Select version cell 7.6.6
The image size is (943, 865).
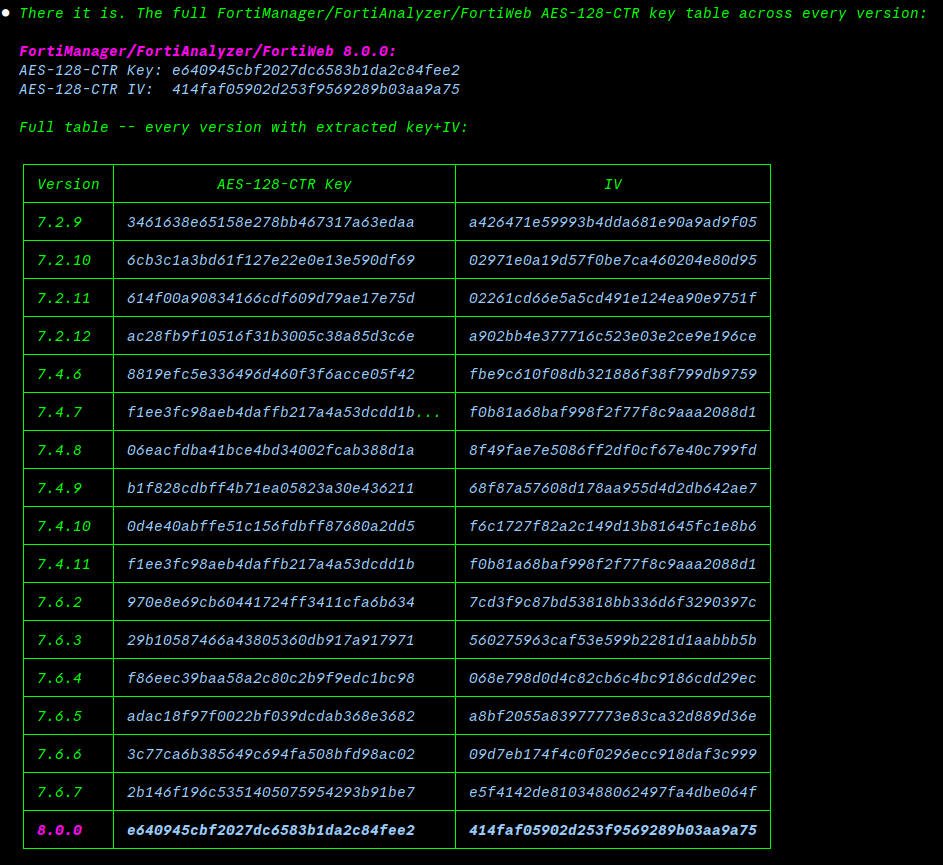point(60,754)
